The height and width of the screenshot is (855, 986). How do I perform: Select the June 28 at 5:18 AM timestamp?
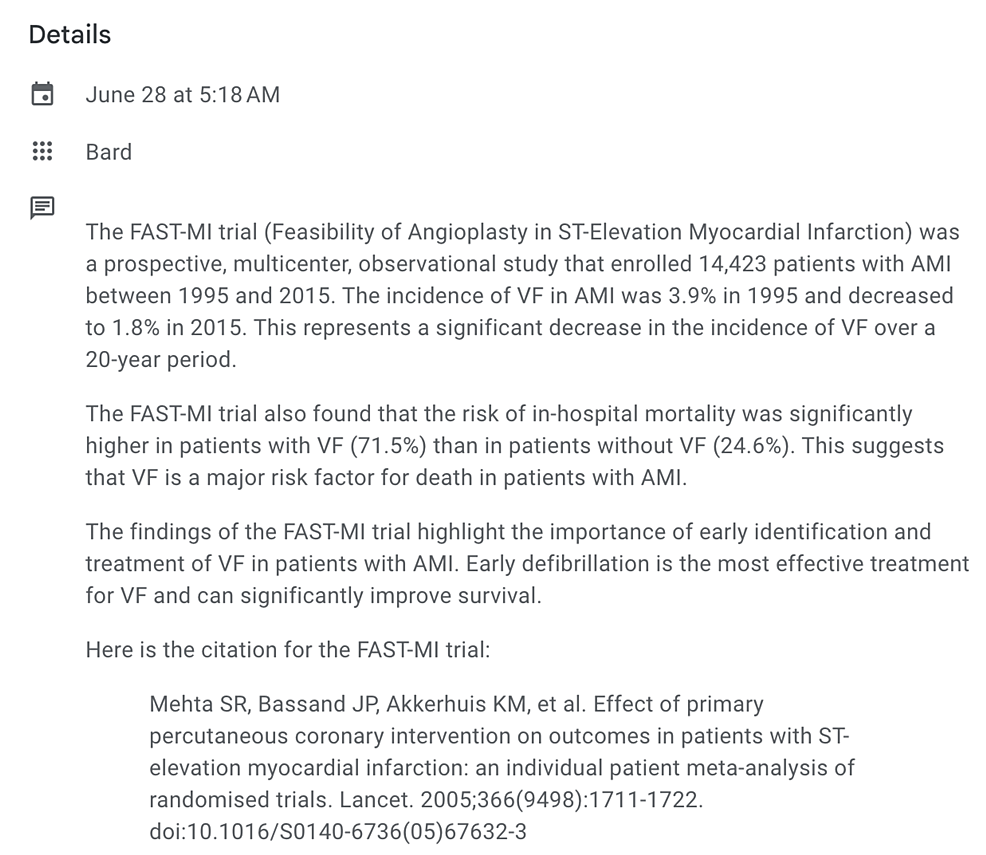(x=182, y=95)
